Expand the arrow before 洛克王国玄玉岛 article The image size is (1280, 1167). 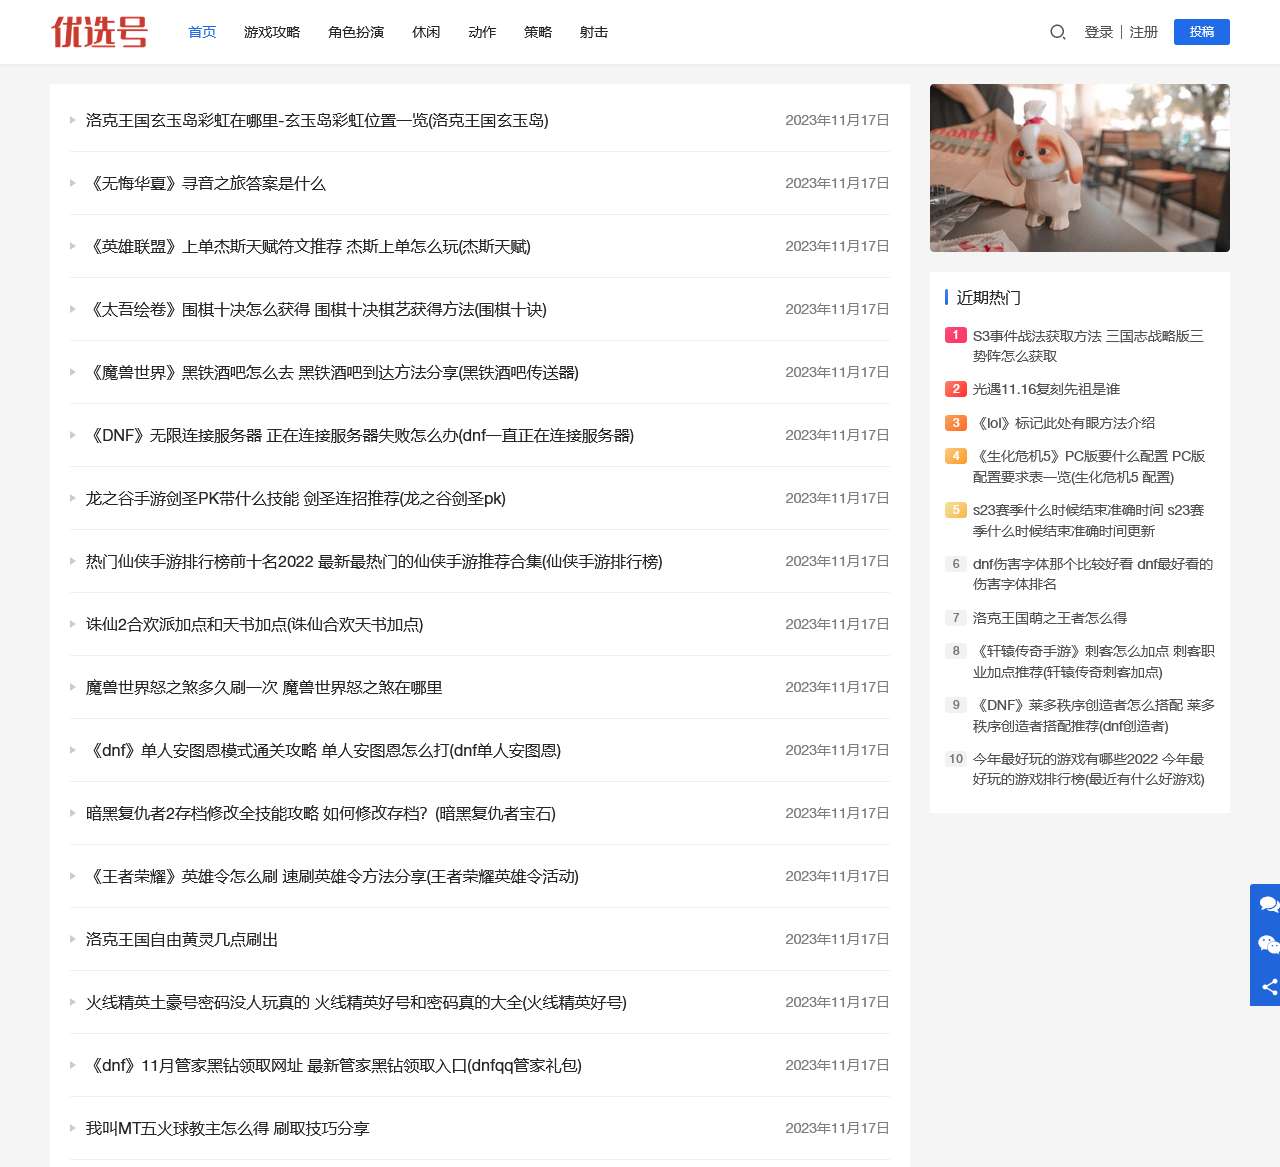click(72, 121)
